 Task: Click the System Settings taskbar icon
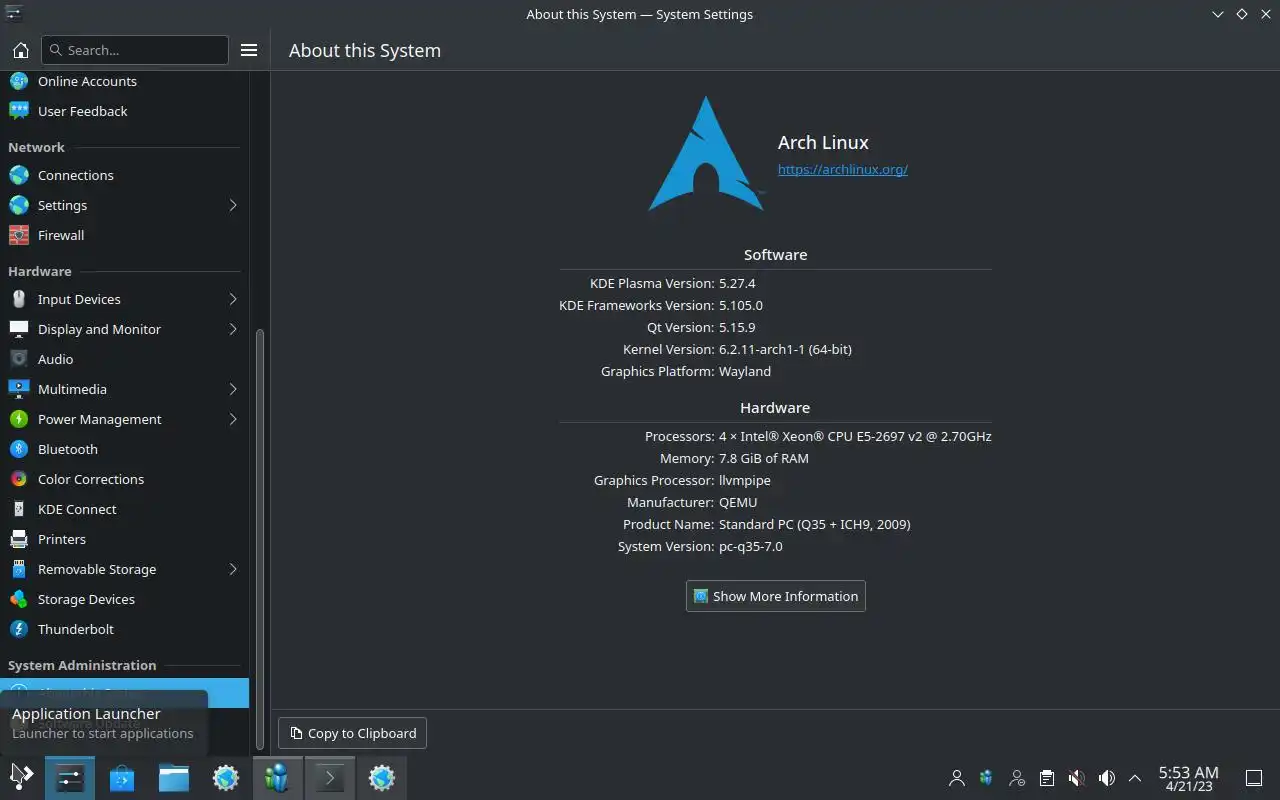[x=70, y=777]
